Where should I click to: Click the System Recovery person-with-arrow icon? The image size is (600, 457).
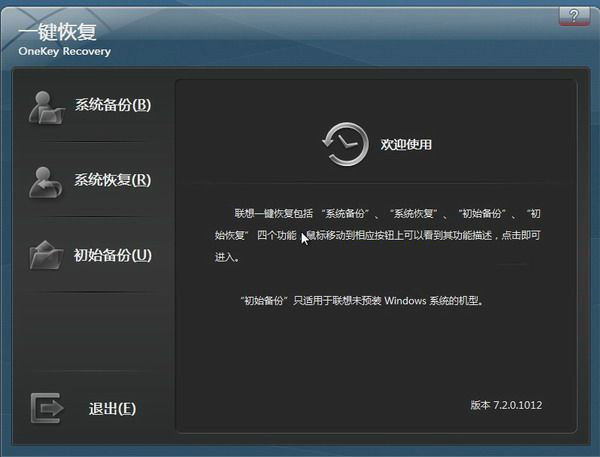(46, 183)
